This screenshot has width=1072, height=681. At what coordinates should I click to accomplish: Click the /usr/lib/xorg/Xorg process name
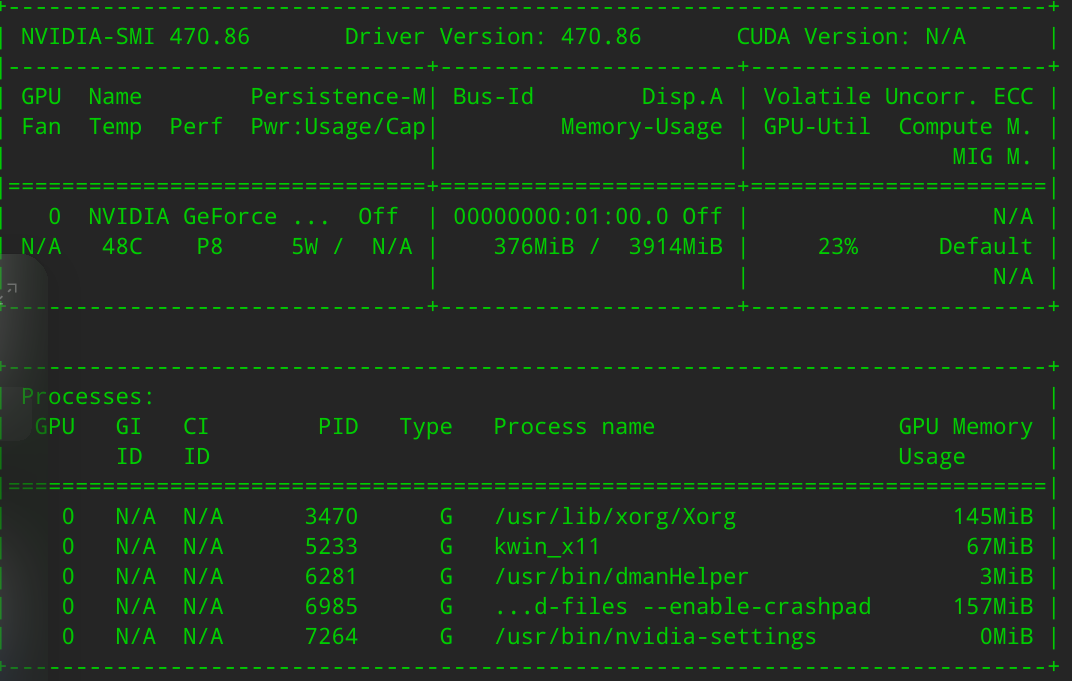pos(615,517)
